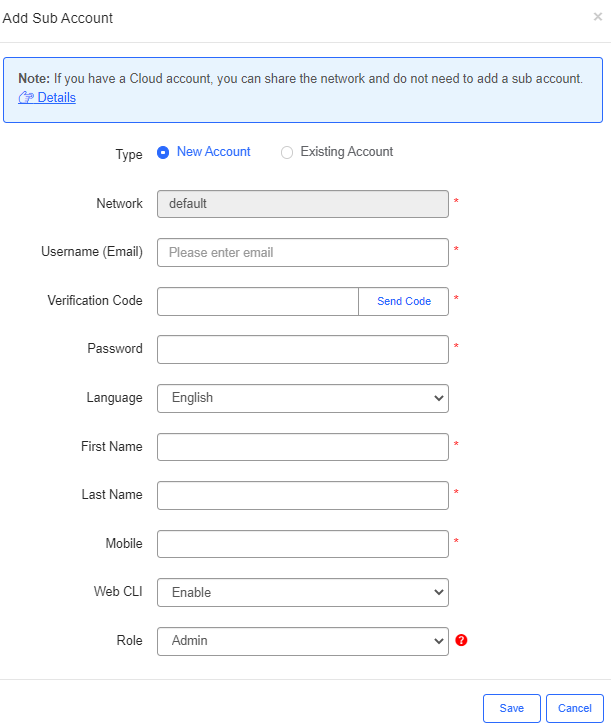Click the disabled Network field
The height and width of the screenshot is (728, 611).
302,203
